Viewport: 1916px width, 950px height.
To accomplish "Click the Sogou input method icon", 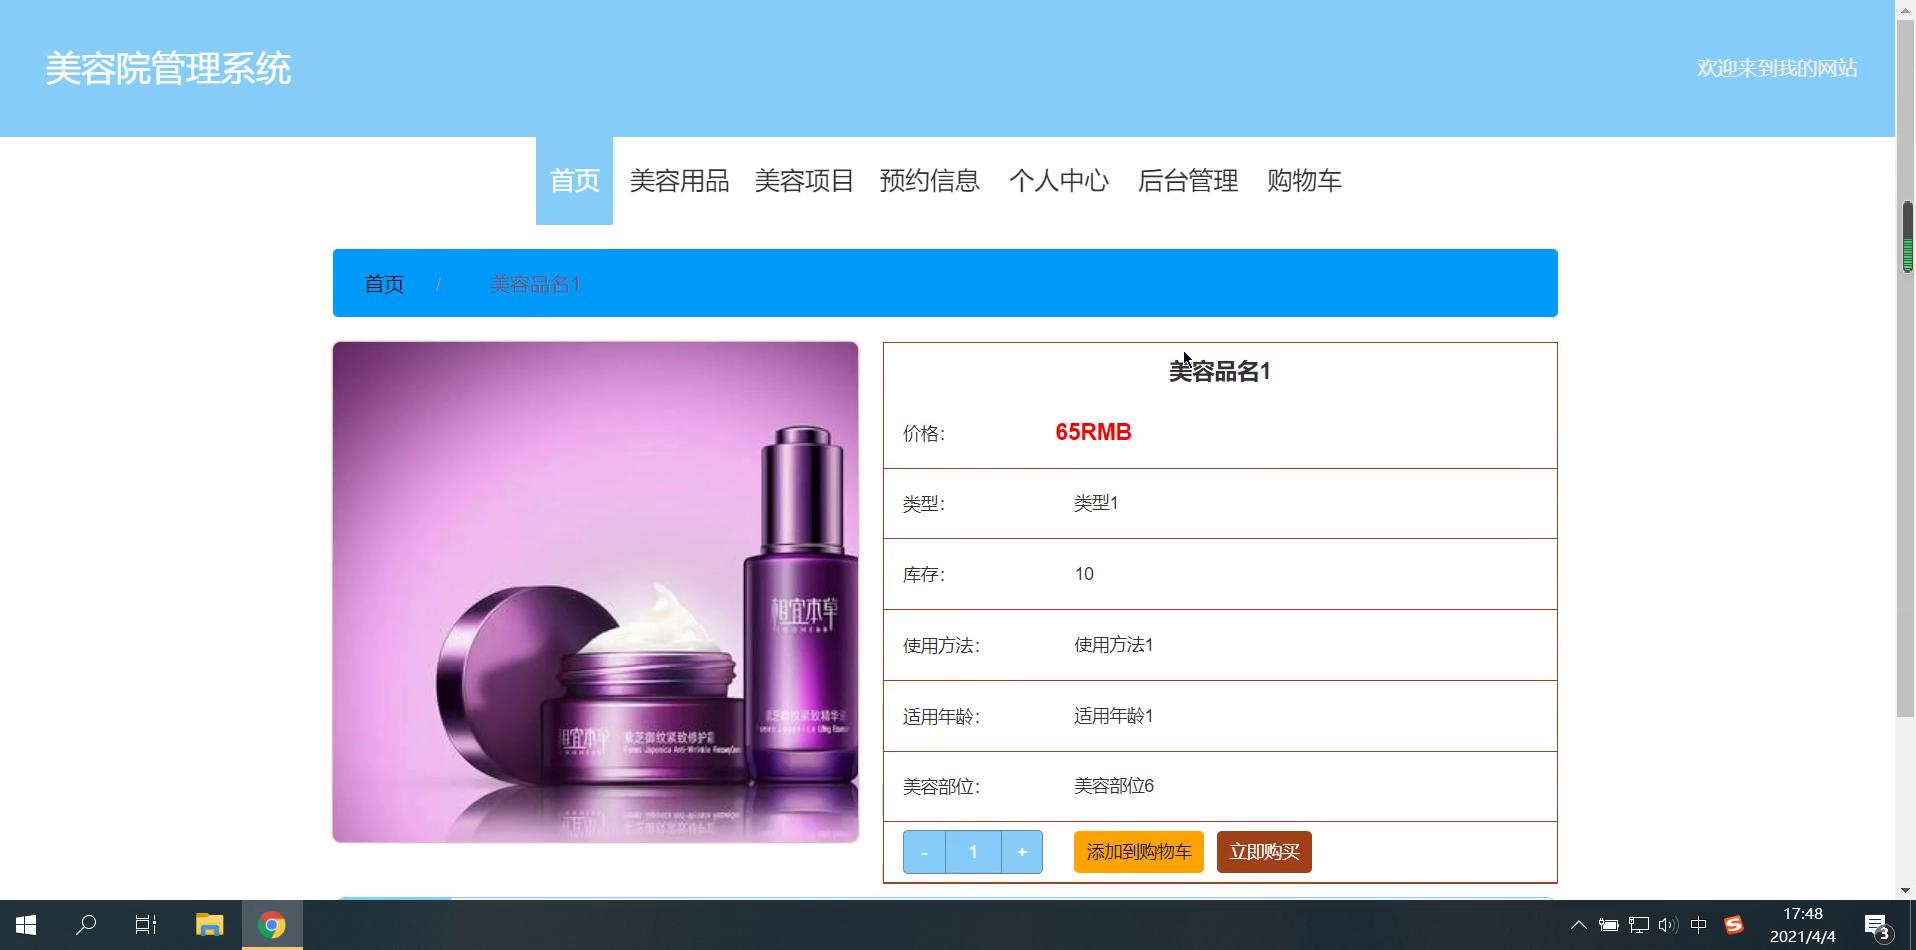I will click(x=1734, y=925).
